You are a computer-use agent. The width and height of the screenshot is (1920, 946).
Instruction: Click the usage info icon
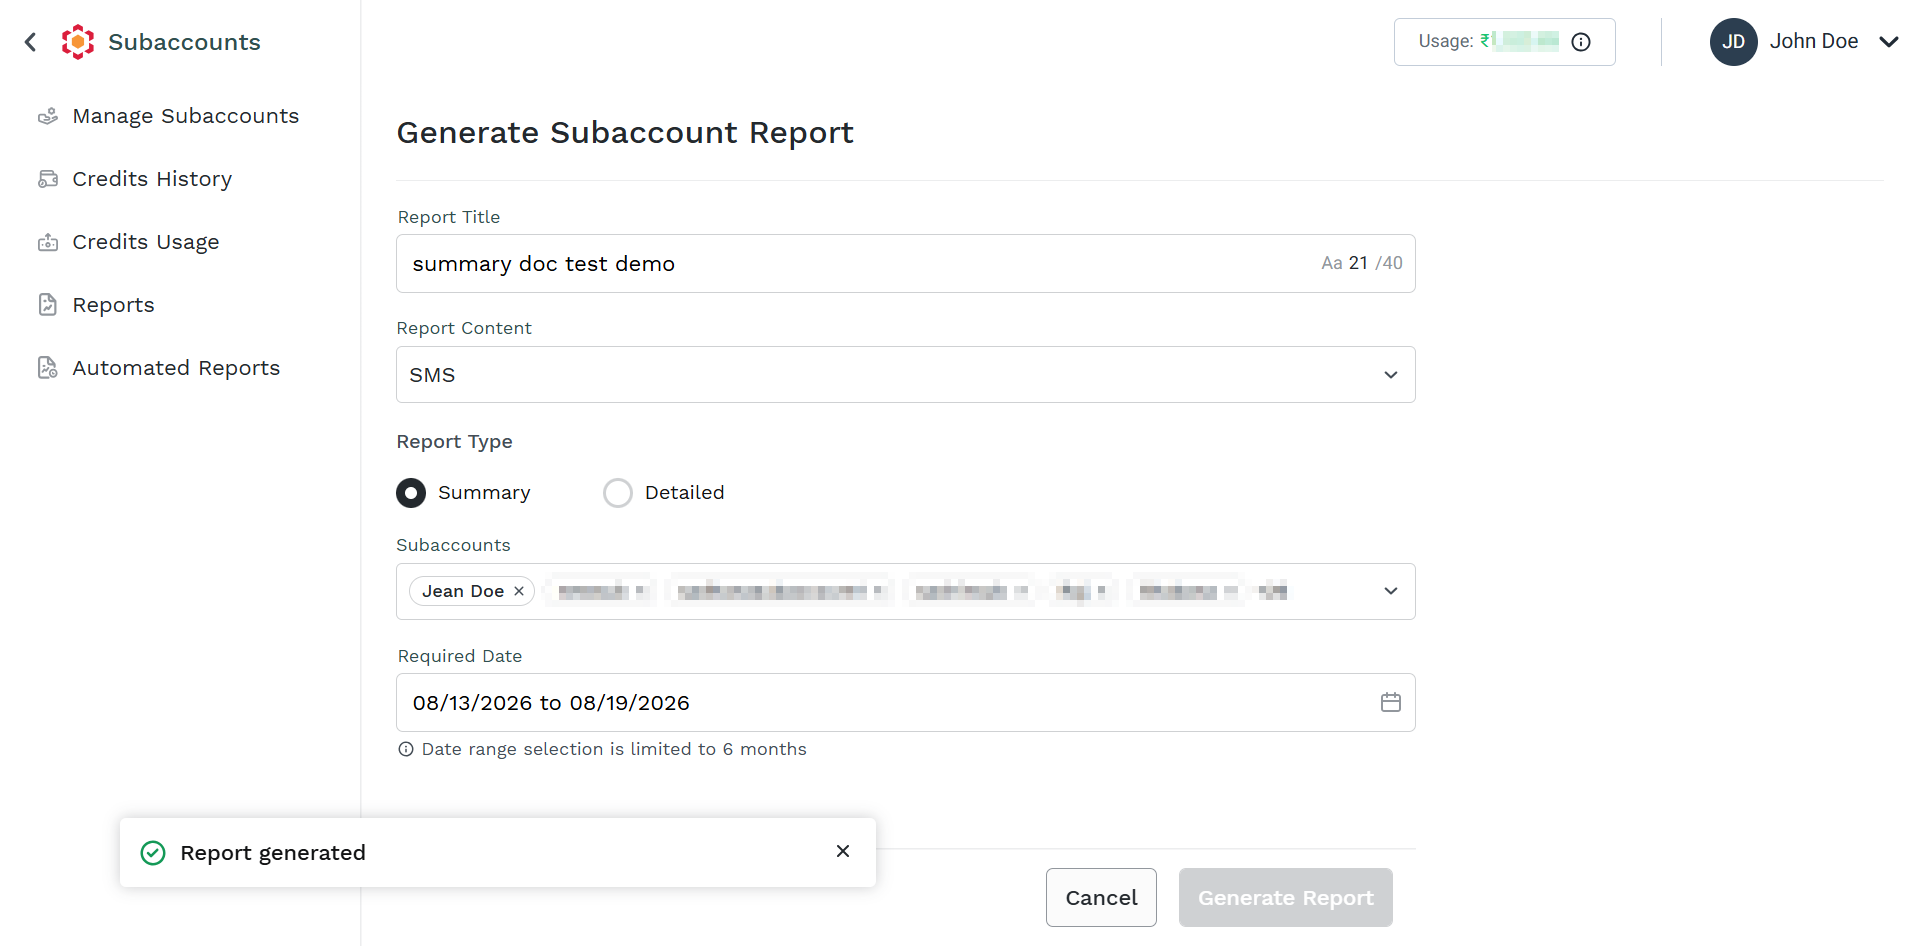tap(1581, 42)
